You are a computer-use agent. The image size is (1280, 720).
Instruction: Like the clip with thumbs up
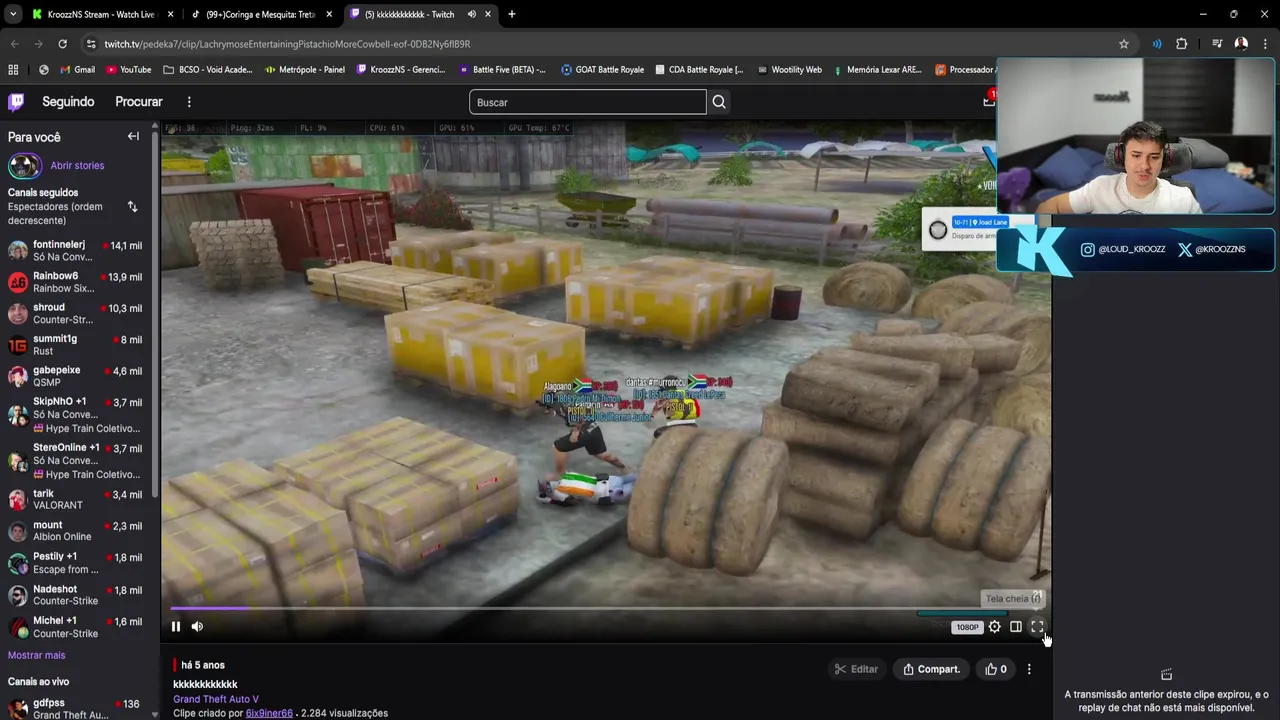(x=996, y=669)
